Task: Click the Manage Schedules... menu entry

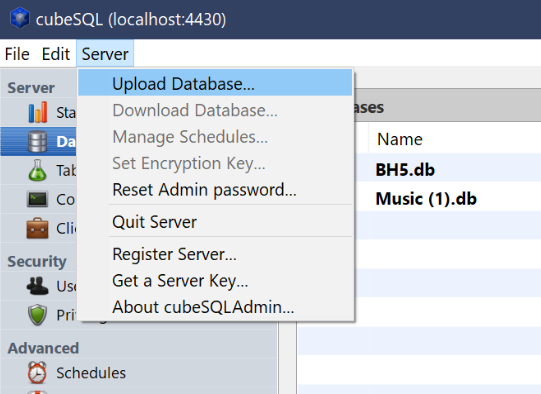Action: [x=215, y=137]
